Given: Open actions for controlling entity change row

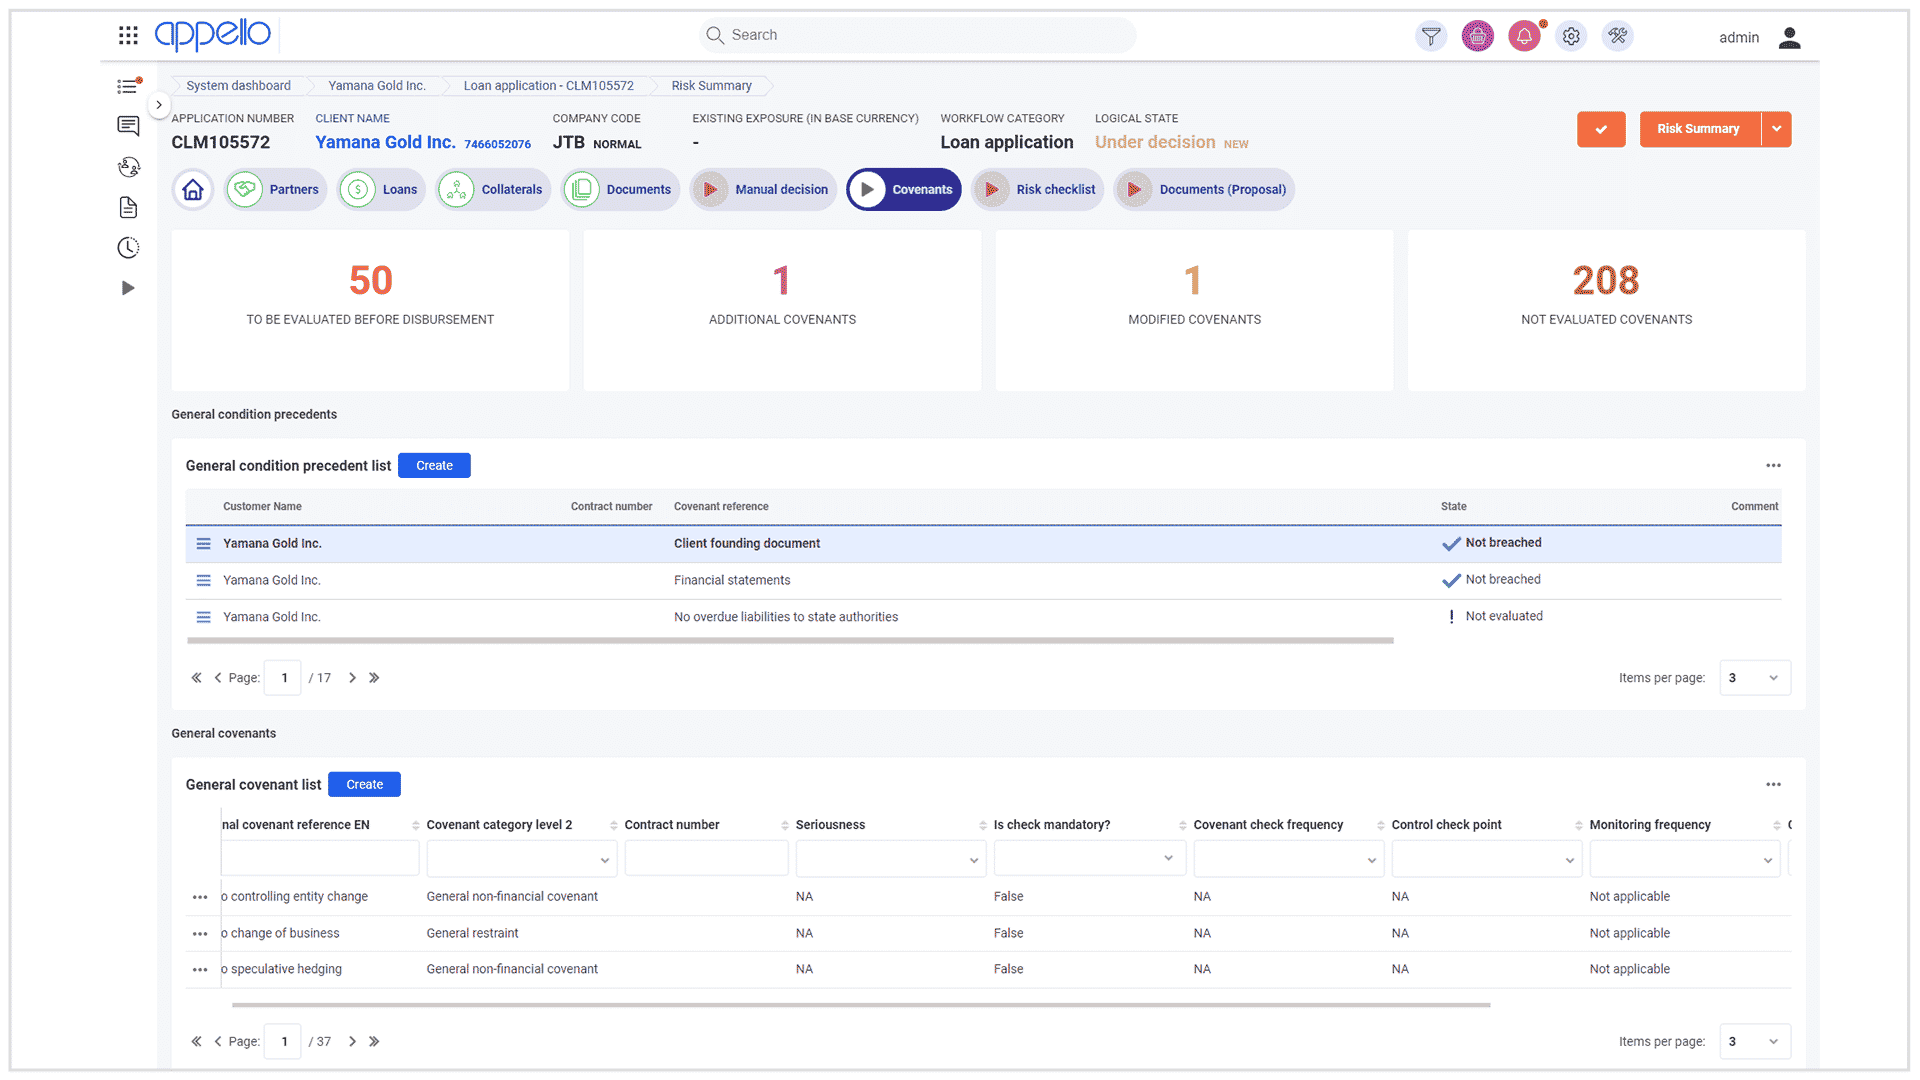Looking at the screenshot, I should [200, 898].
